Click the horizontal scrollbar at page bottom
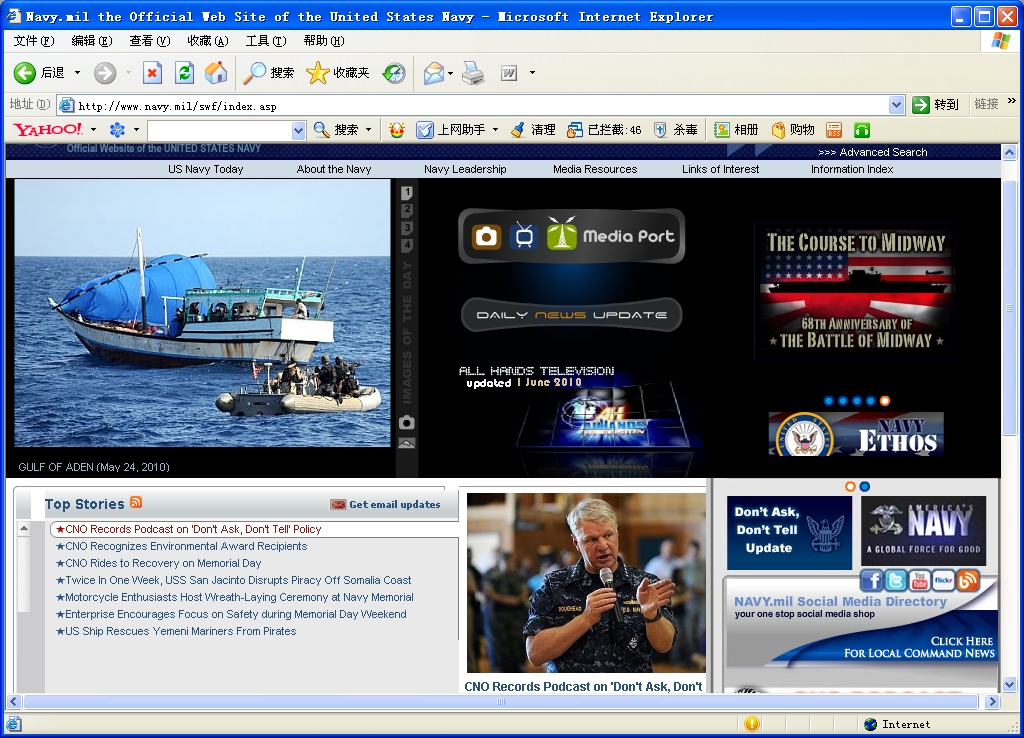1024x738 pixels. point(501,702)
